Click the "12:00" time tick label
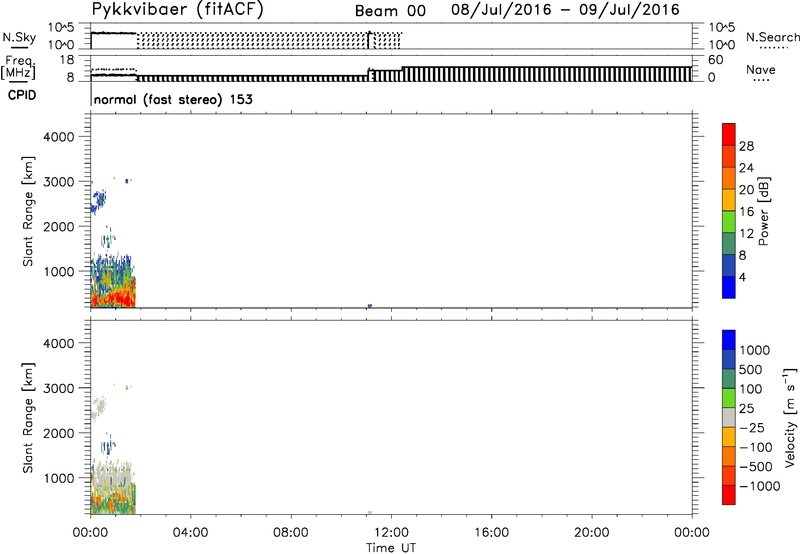This screenshot has width=800, height=554. 391,533
